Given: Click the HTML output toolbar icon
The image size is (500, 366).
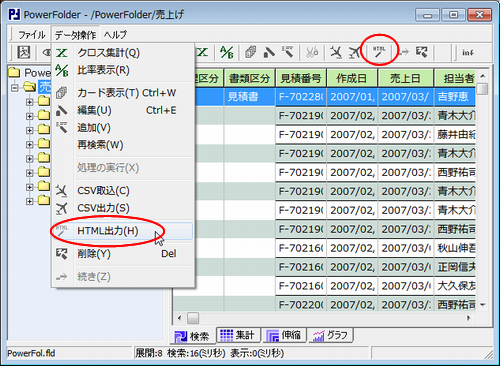Looking at the screenshot, I should coord(379,52).
